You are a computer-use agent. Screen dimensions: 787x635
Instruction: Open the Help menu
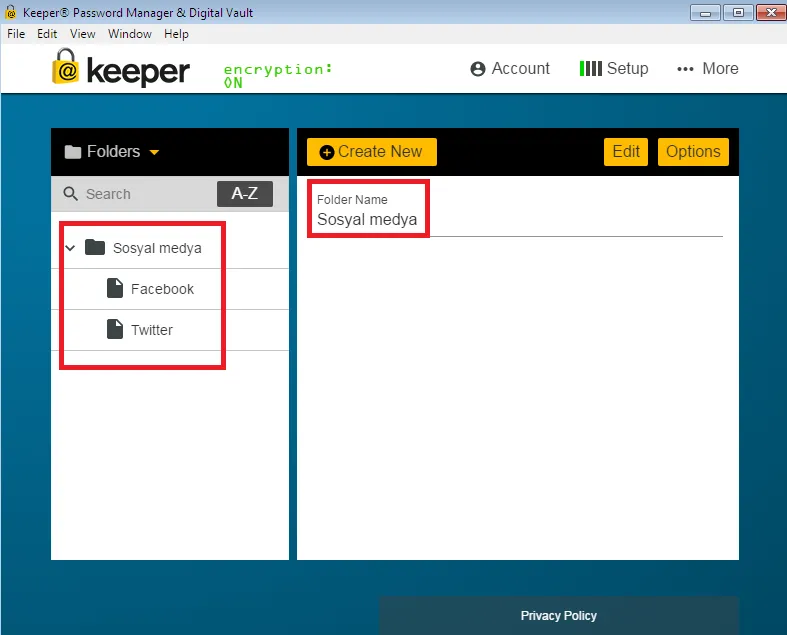click(176, 34)
